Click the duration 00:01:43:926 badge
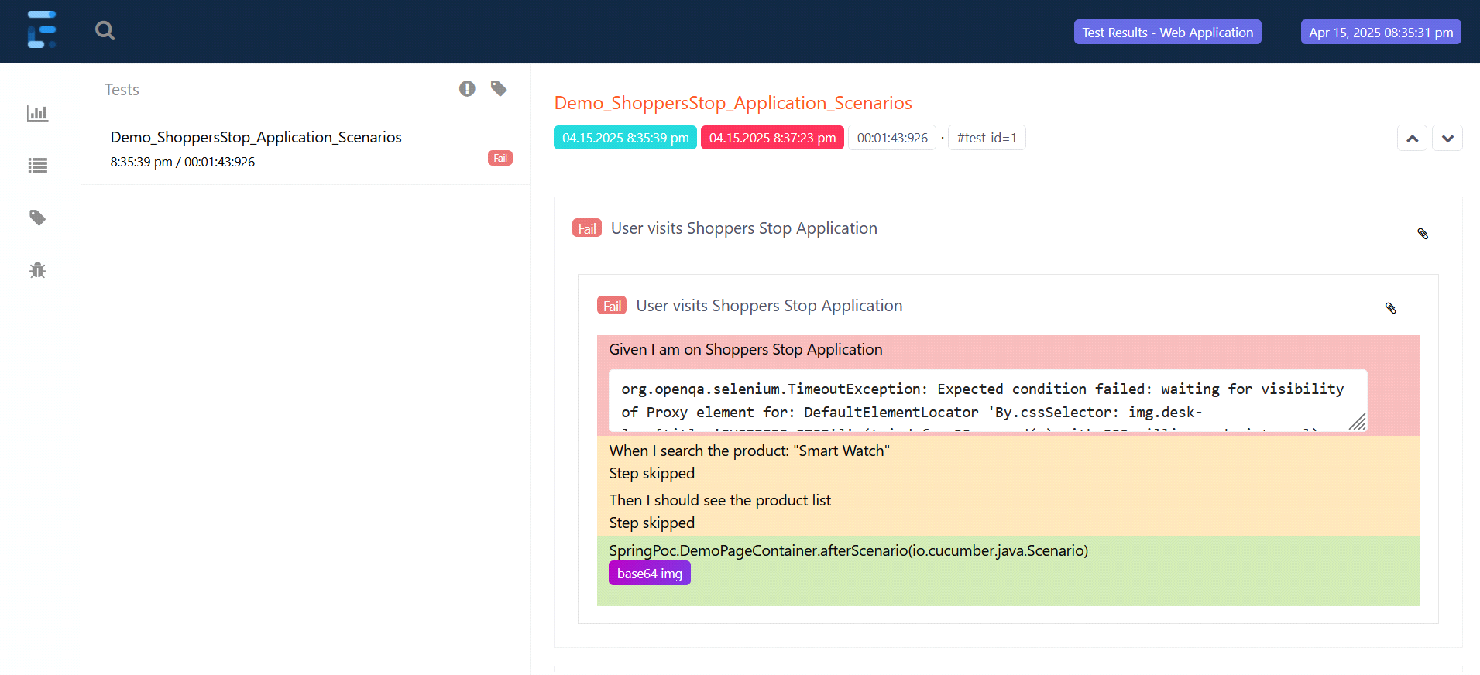This screenshot has width=1480, height=675. [892, 138]
